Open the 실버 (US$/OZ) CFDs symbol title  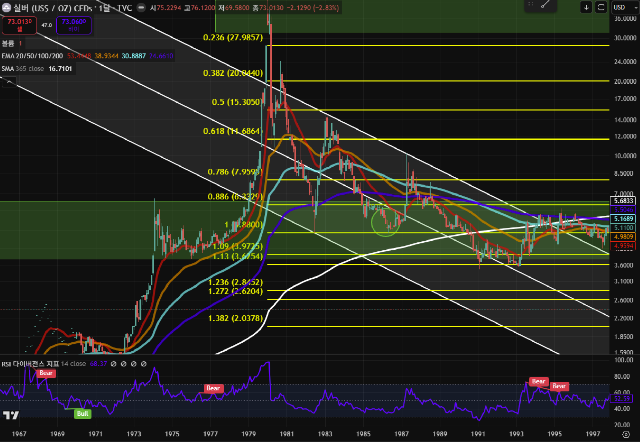pos(53,7)
